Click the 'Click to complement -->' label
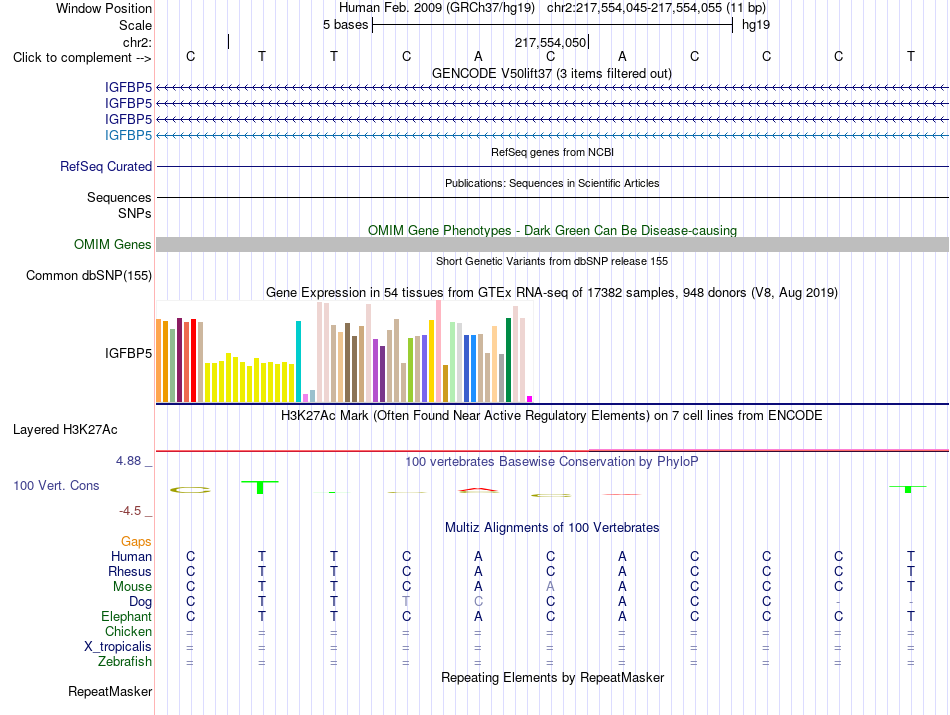Screen dimensions: 950x715 click(82, 58)
